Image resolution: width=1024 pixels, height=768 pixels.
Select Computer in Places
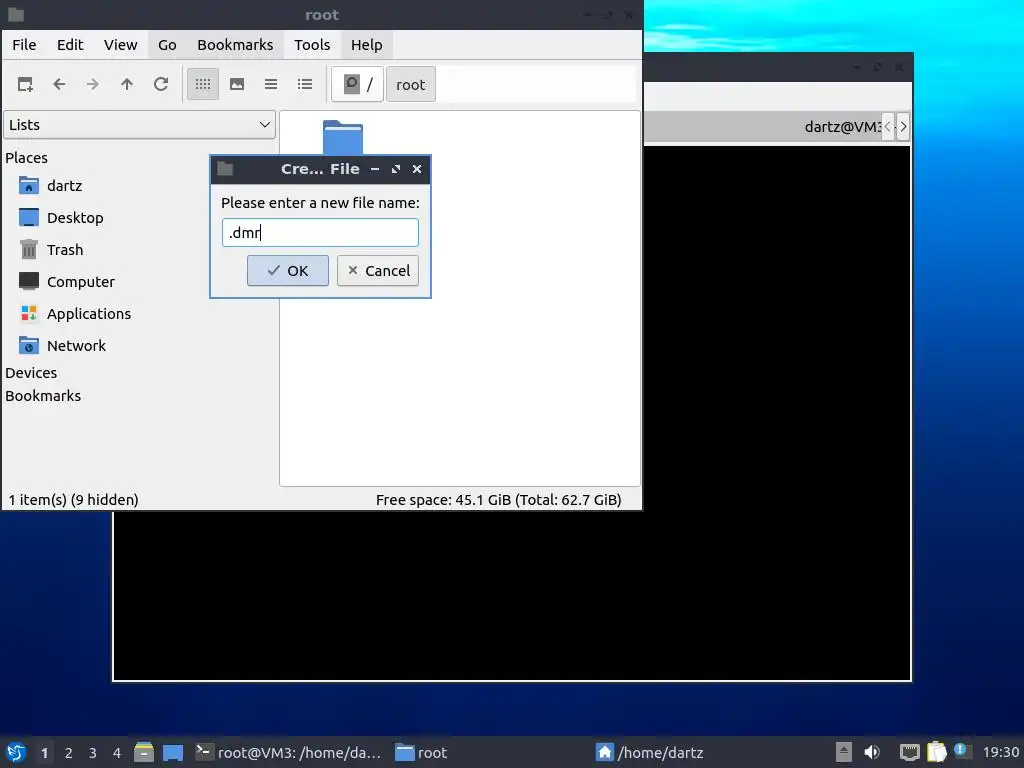(x=80, y=282)
